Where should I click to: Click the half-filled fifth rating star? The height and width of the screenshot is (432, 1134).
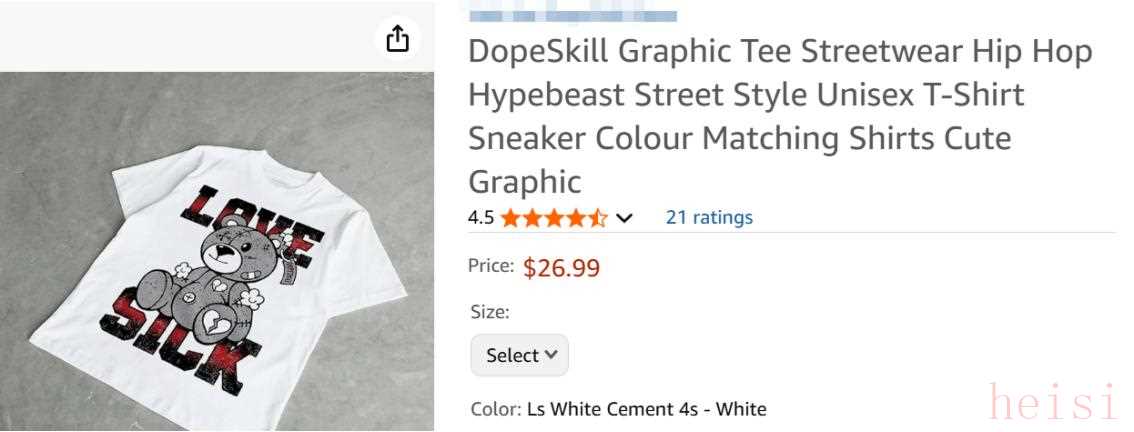pyautogui.click(x=597, y=218)
